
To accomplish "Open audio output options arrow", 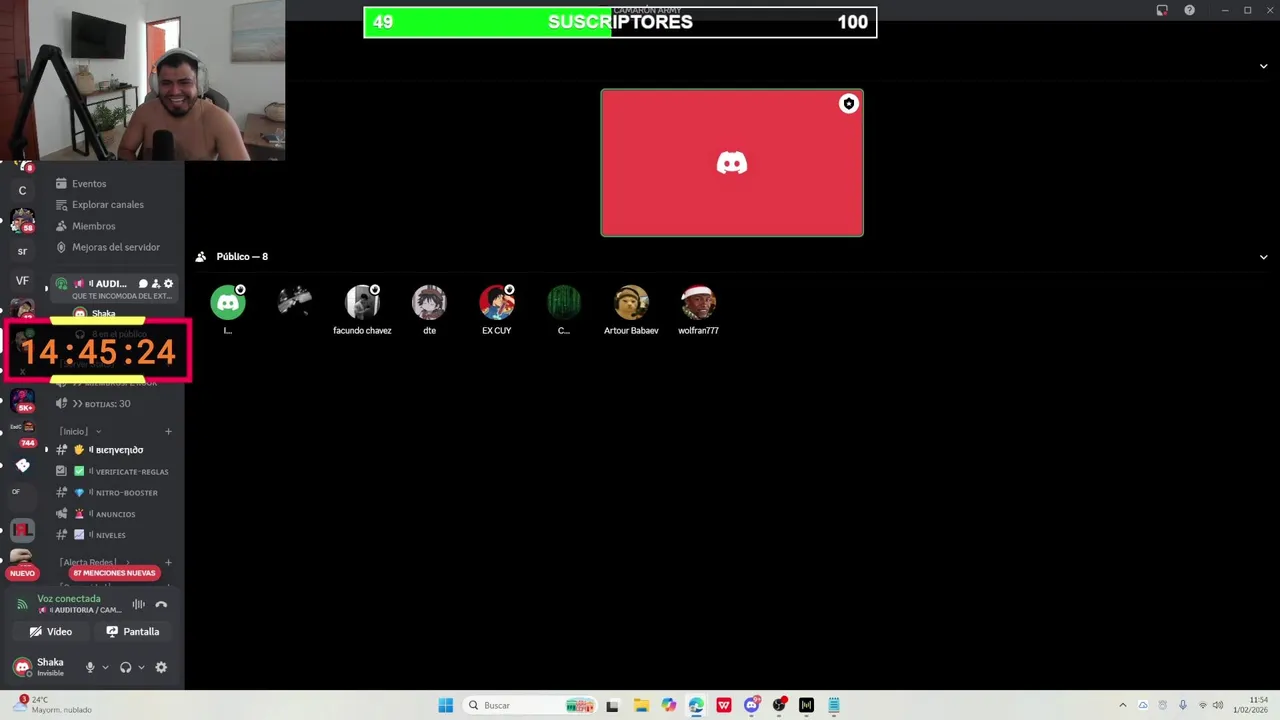I will [141, 667].
